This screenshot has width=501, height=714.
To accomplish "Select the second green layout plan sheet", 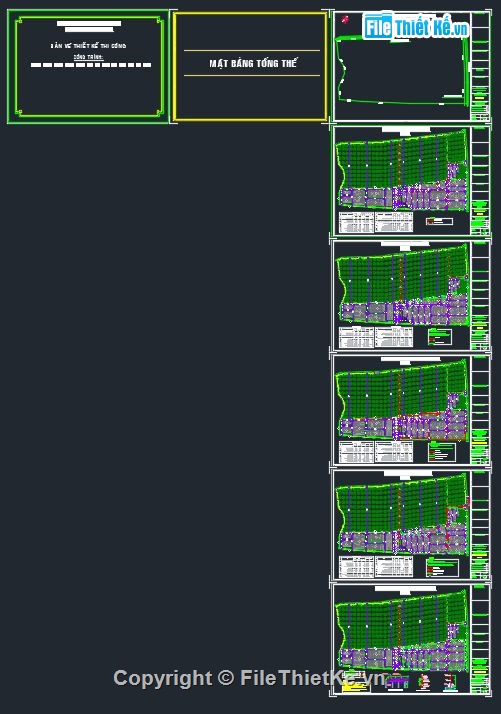I will pos(412,296).
